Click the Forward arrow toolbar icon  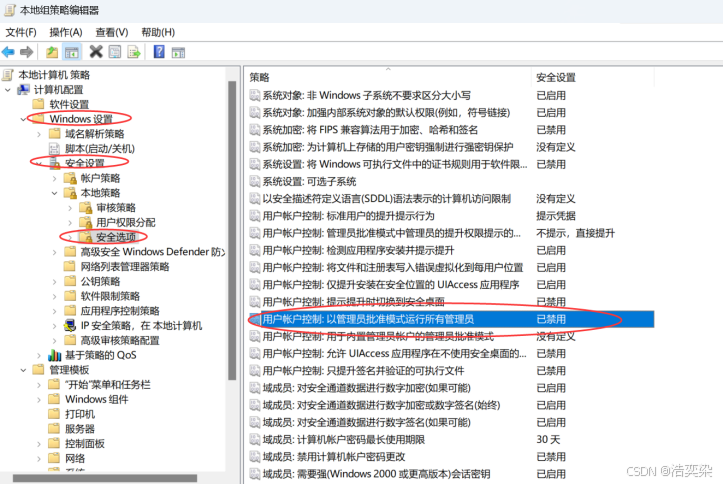pyautogui.click(x=27, y=52)
